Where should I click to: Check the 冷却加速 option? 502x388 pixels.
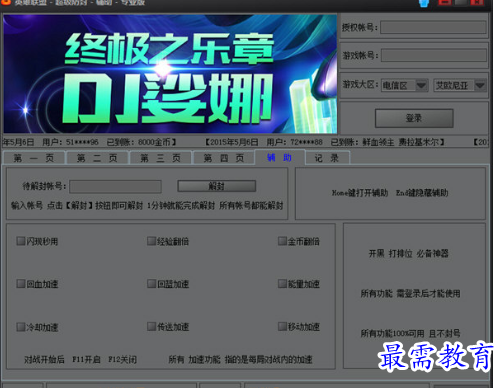pos(21,327)
